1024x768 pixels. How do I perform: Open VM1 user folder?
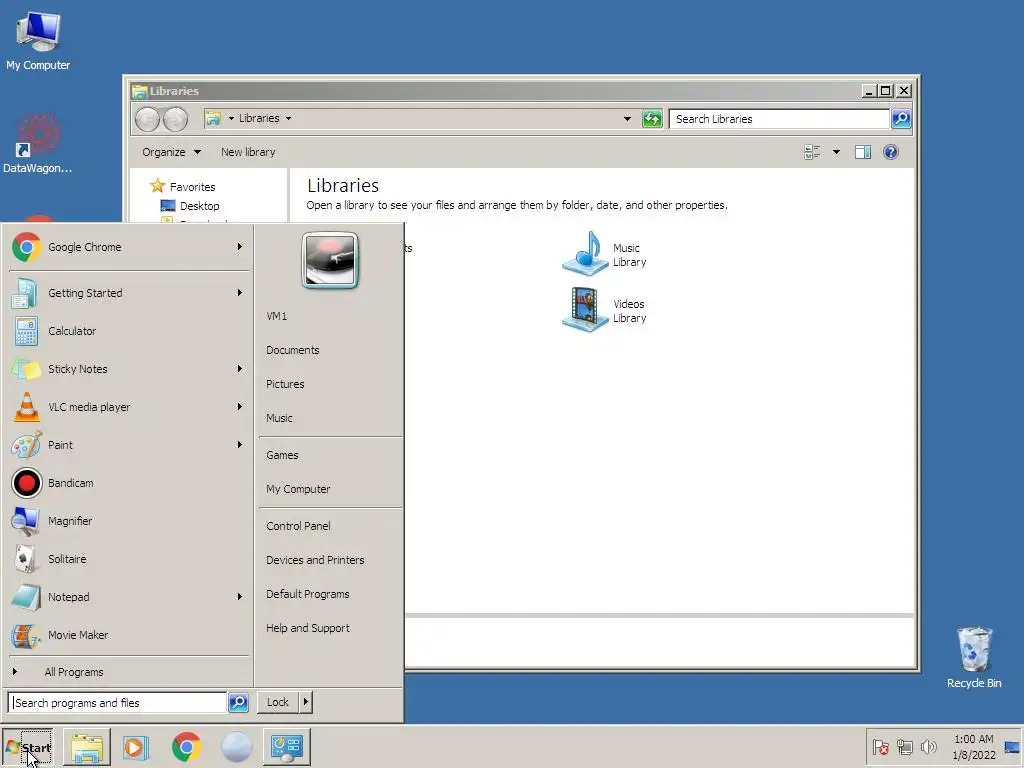click(x=330, y=316)
